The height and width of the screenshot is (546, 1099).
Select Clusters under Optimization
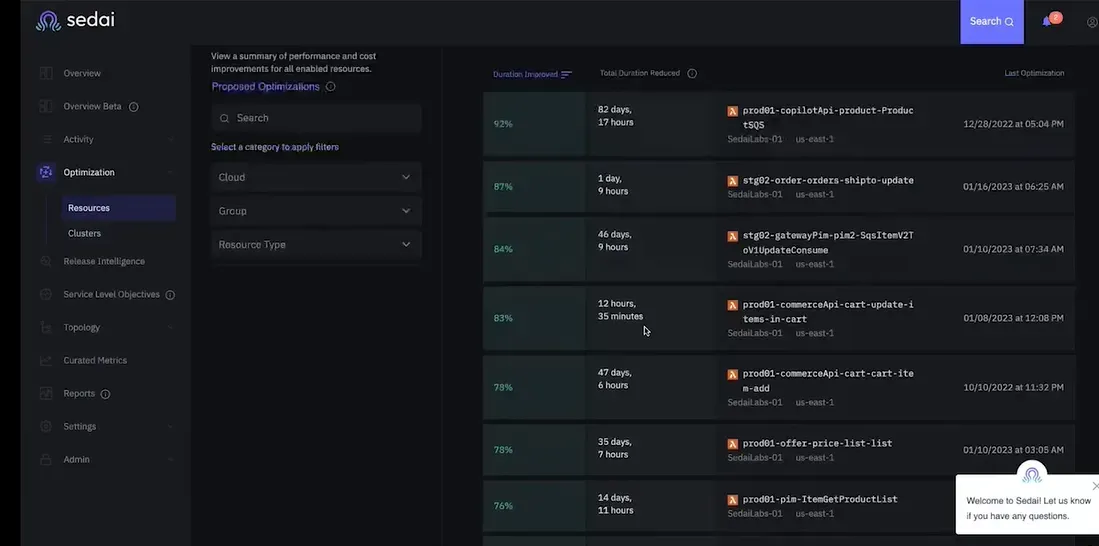point(84,233)
